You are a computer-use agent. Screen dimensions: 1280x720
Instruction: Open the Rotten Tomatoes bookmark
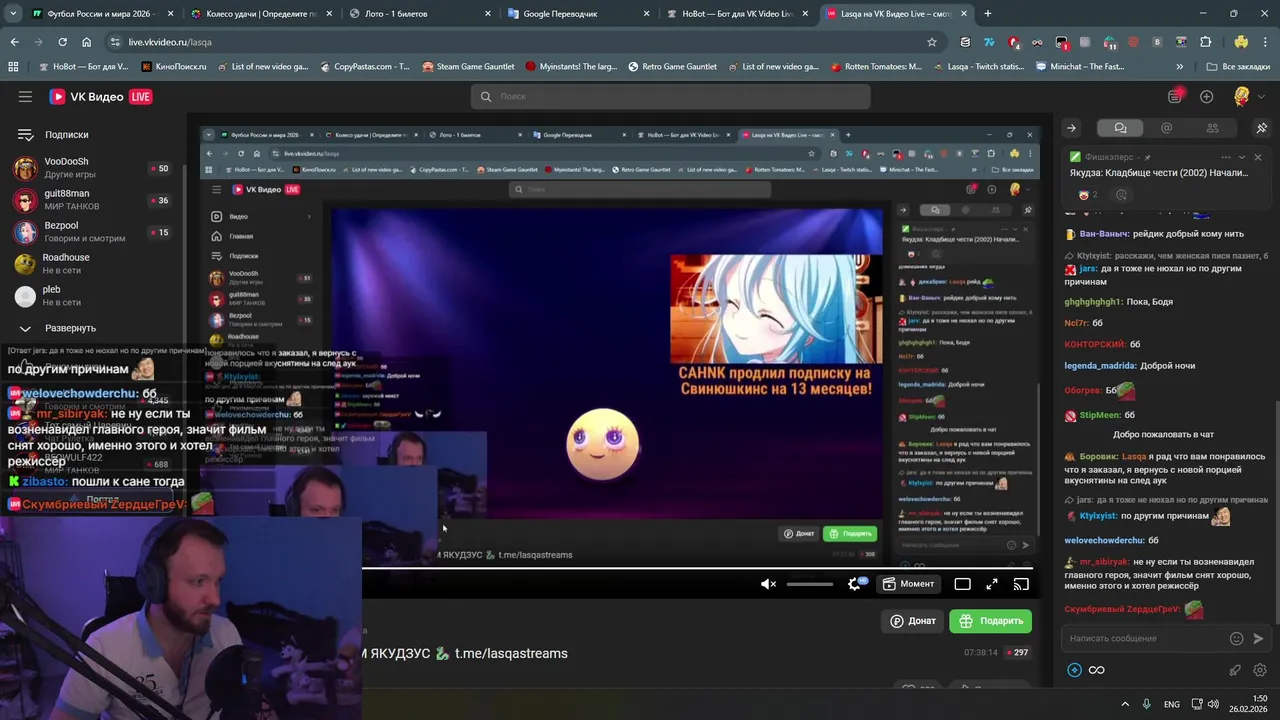click(x=876, y=67)
